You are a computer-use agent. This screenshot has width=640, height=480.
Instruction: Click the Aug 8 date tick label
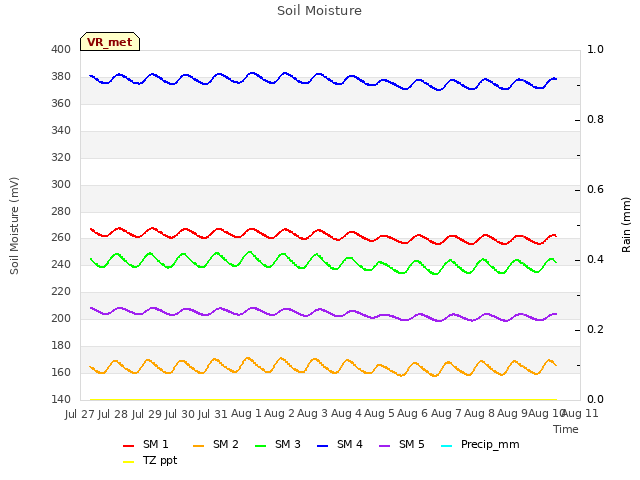coord(479,414)
